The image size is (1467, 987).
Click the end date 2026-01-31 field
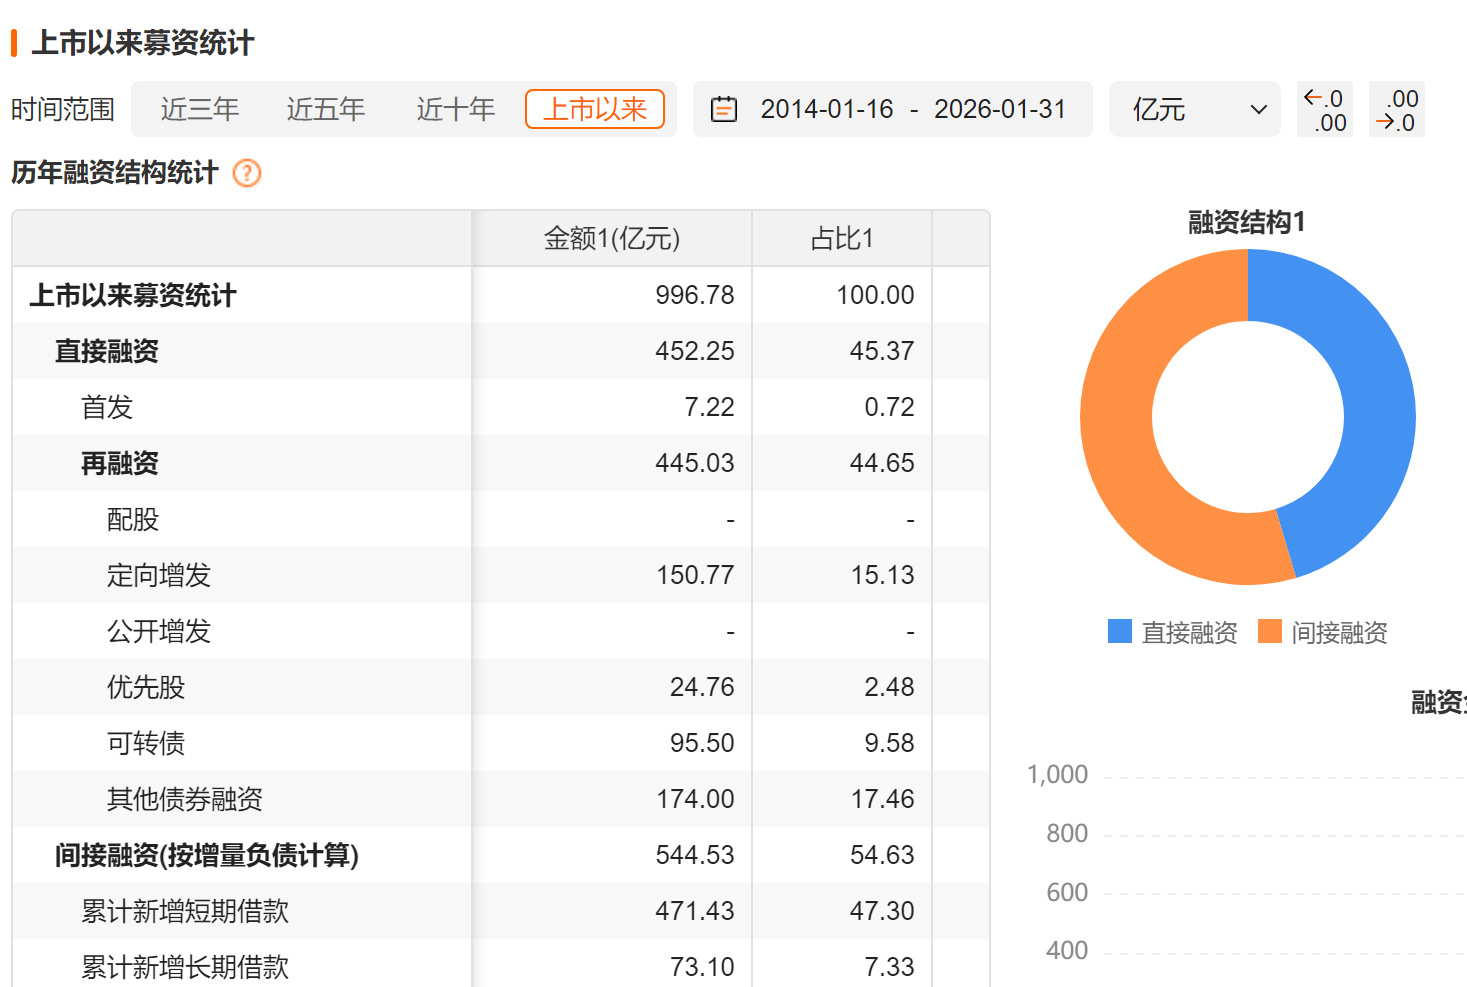[1000, 109]
